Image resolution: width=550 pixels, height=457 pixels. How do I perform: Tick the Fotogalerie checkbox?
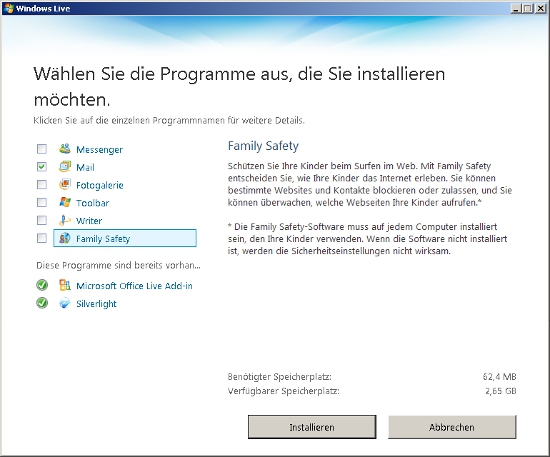pyautogui.click(x=42, y=184)
